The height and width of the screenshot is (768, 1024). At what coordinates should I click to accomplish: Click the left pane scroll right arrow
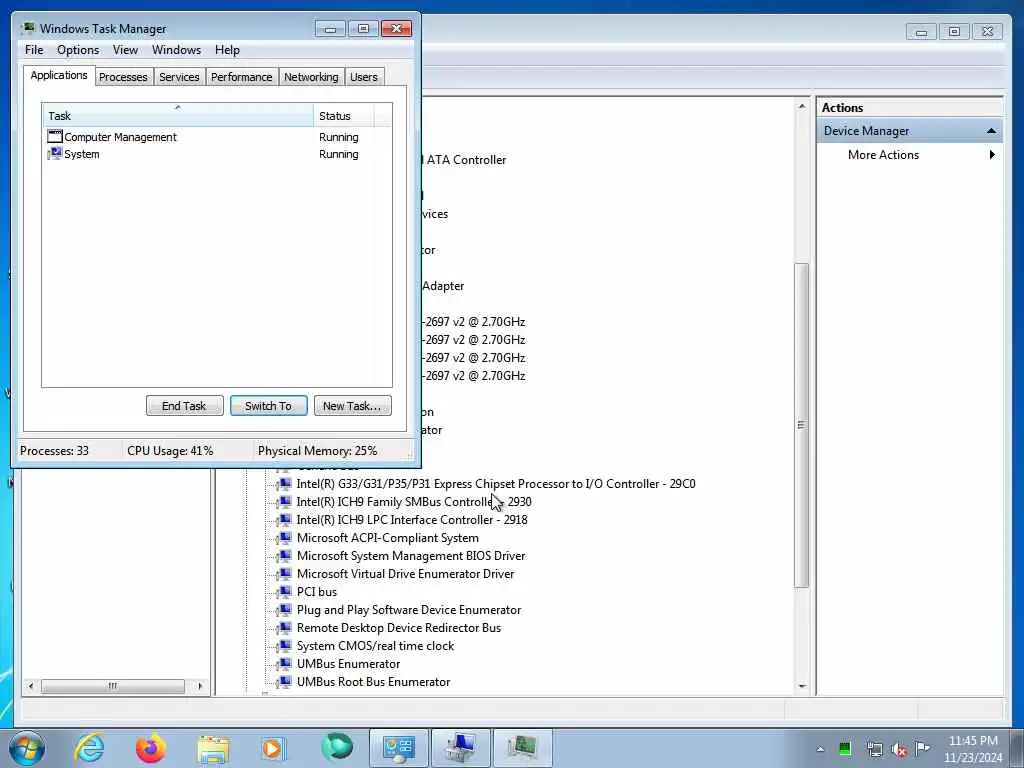pyautogui.click(x=200, y=686)
